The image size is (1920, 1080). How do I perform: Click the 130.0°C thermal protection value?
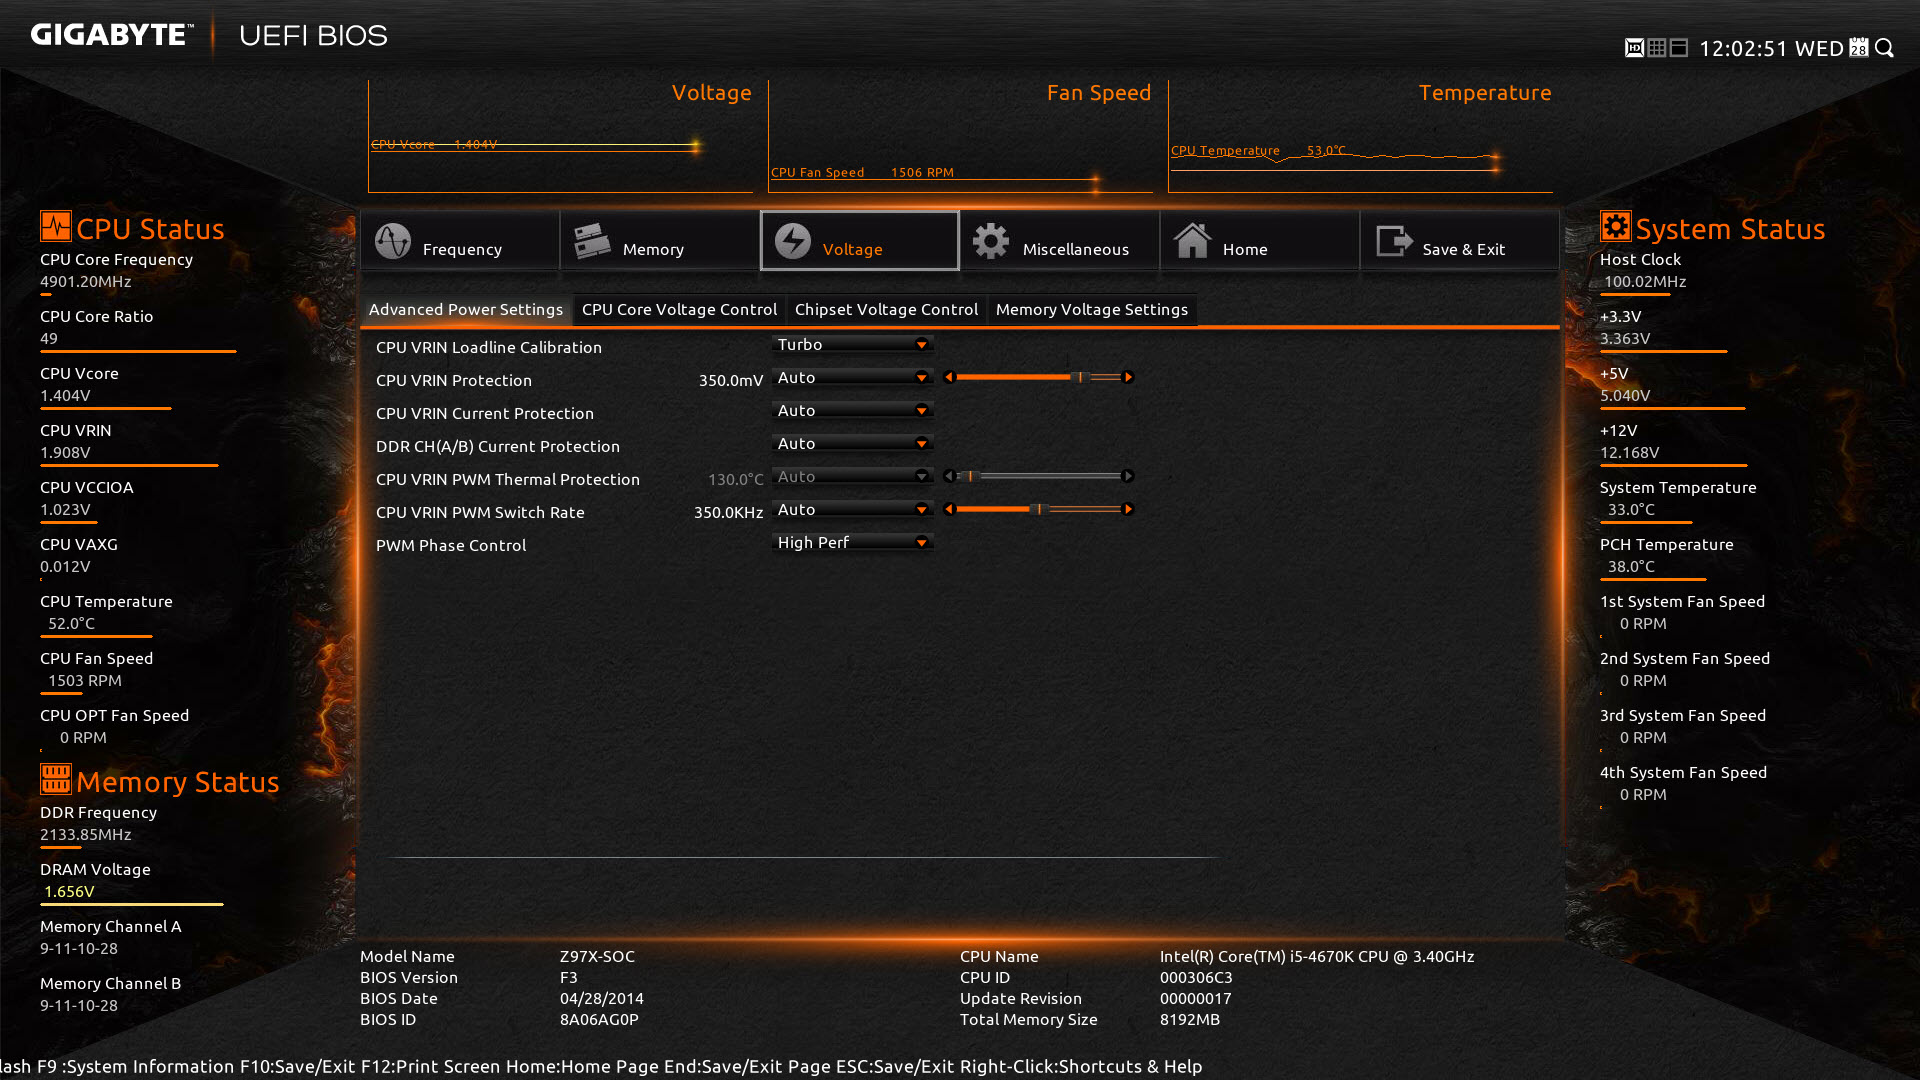735,479
